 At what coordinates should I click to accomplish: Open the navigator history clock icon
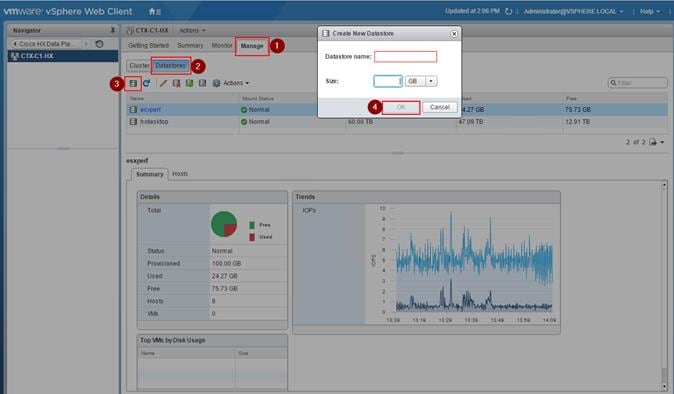[99, 44]
